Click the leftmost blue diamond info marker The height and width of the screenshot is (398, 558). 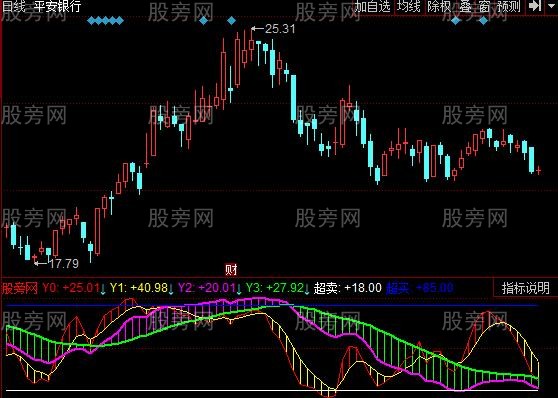(91, 21)
